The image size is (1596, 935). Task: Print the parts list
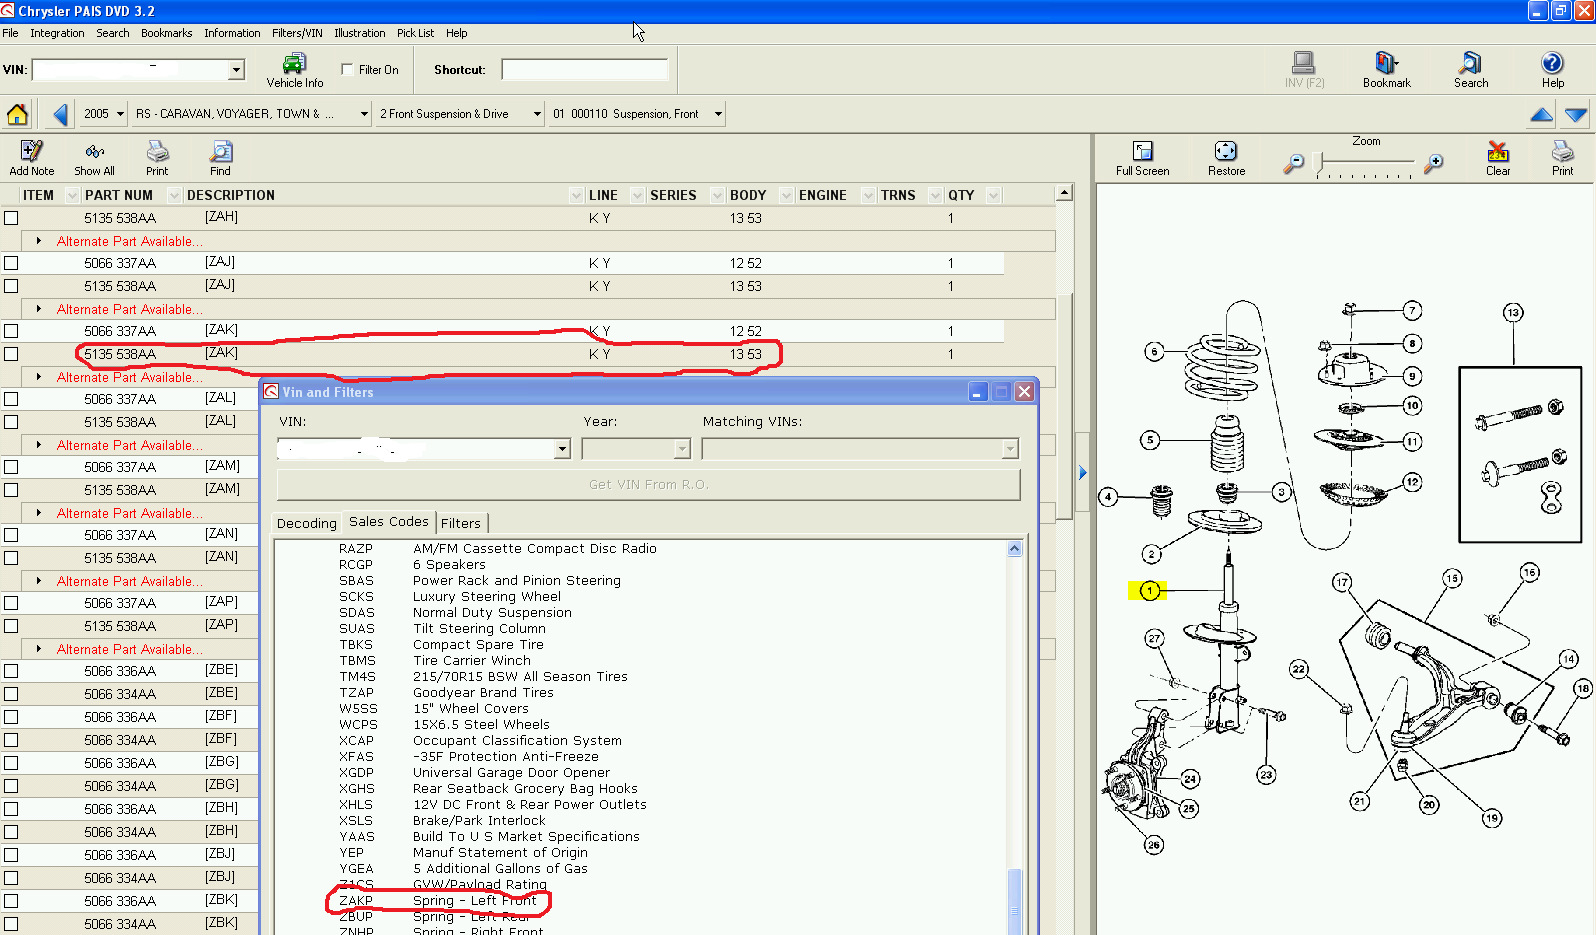coord(157,157)
